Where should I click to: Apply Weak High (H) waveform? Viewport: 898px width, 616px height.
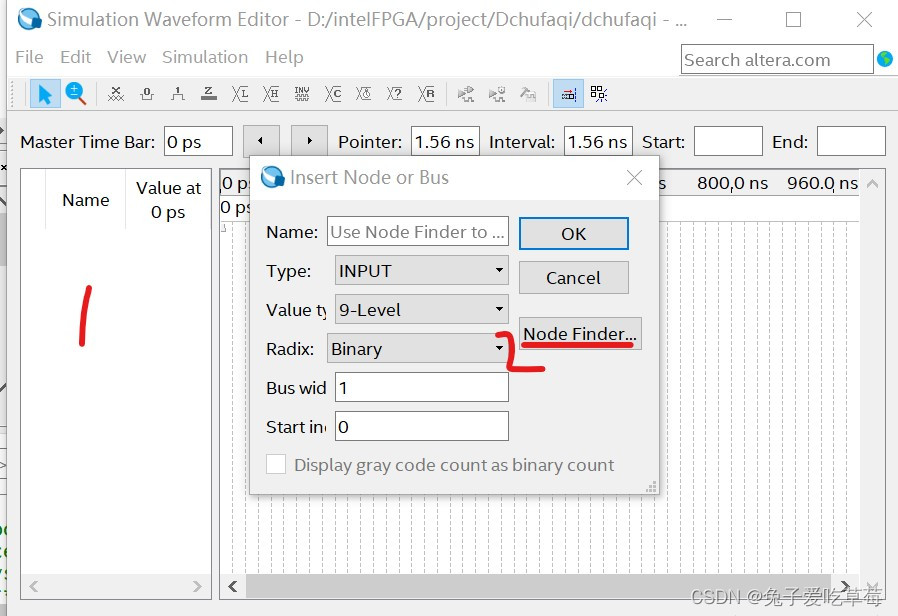pos(271,94)
